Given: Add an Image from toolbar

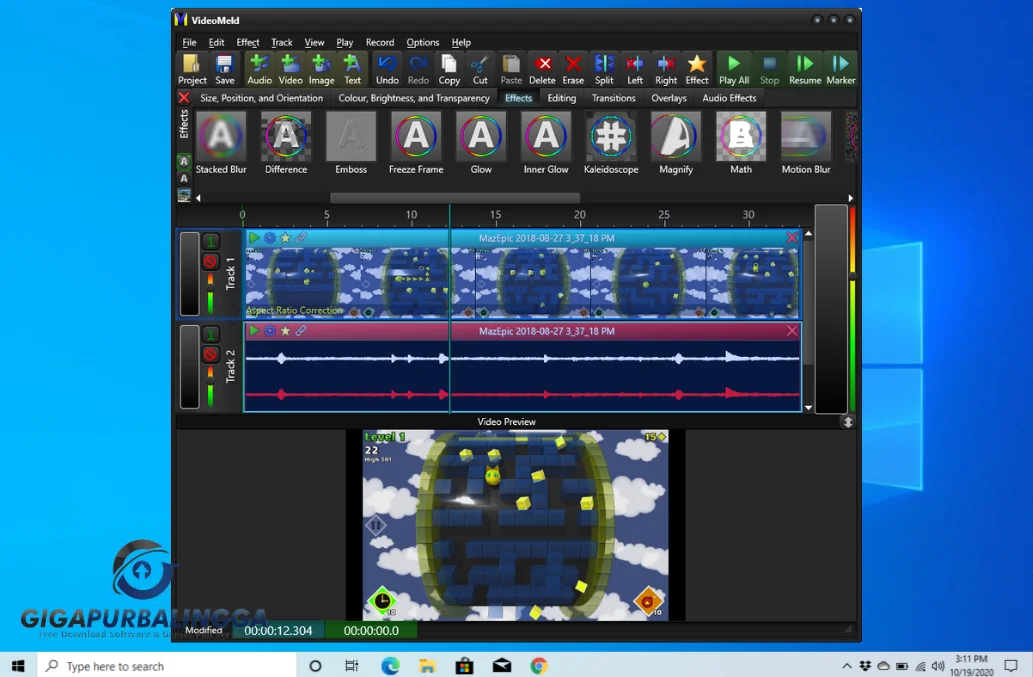Looking at the screenshot, I should (x=321, y=69).
